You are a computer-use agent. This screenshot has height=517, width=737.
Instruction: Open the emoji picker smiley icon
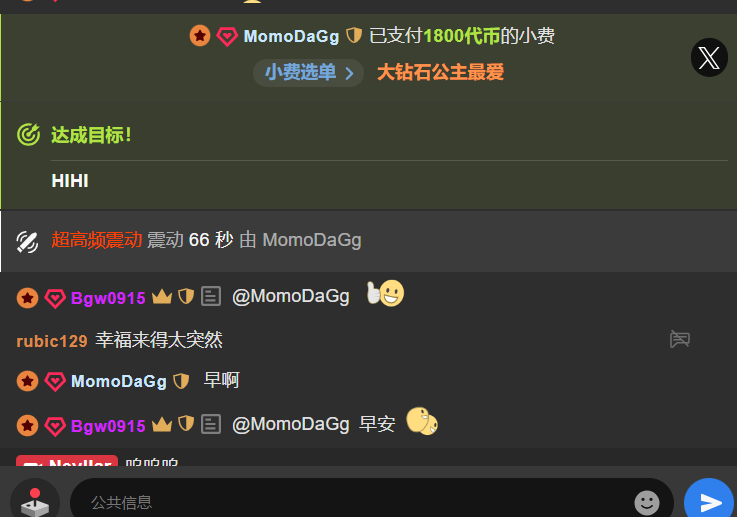[x=647, y=502]
